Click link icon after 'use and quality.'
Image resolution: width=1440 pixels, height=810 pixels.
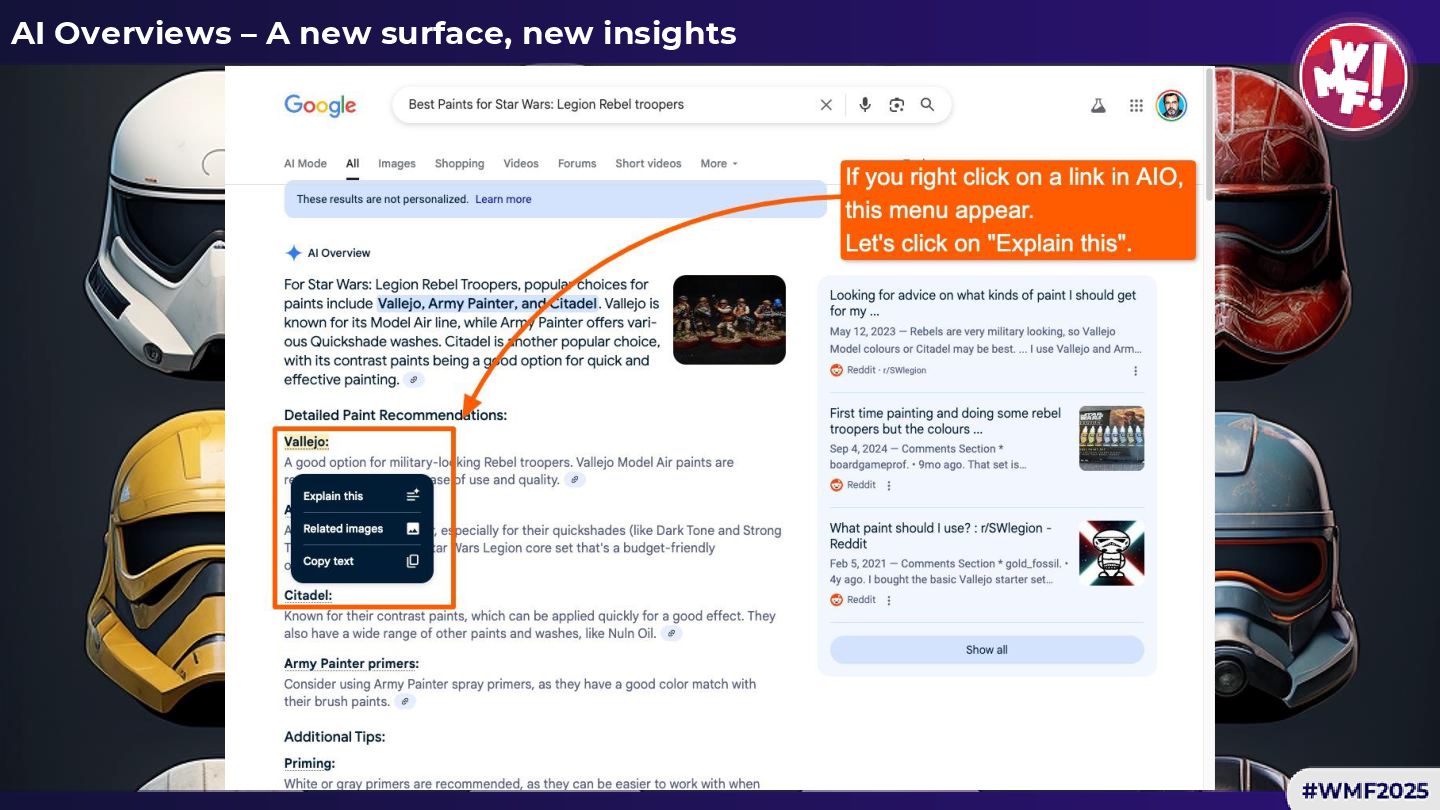click(574, 480)
